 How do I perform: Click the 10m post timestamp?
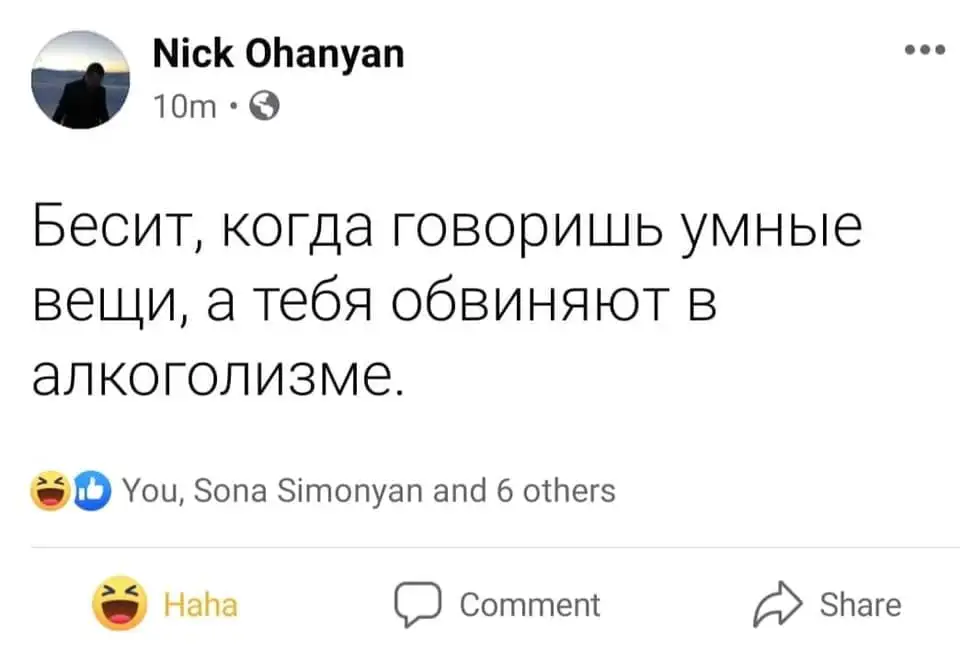pos(188,103)
